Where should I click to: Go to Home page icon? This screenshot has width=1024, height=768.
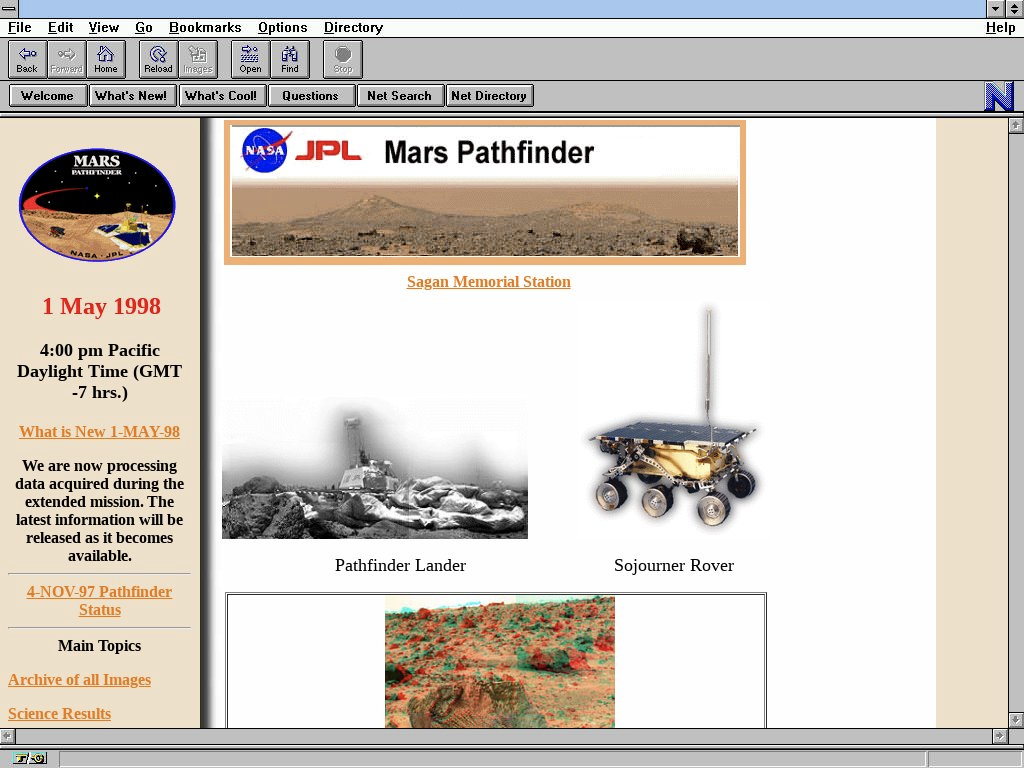click(105, 59)
